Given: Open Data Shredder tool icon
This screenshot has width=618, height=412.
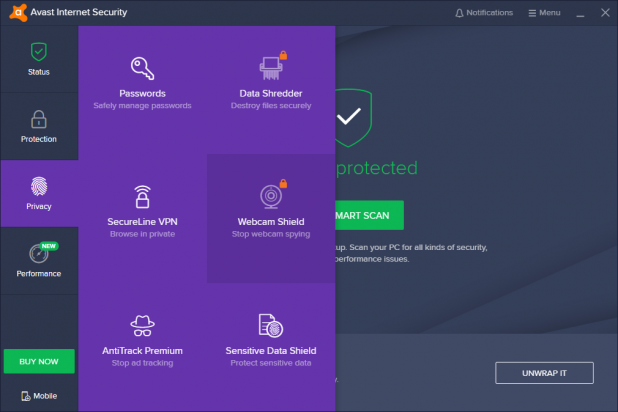Looking at the screenshot, I should point(270,68).
